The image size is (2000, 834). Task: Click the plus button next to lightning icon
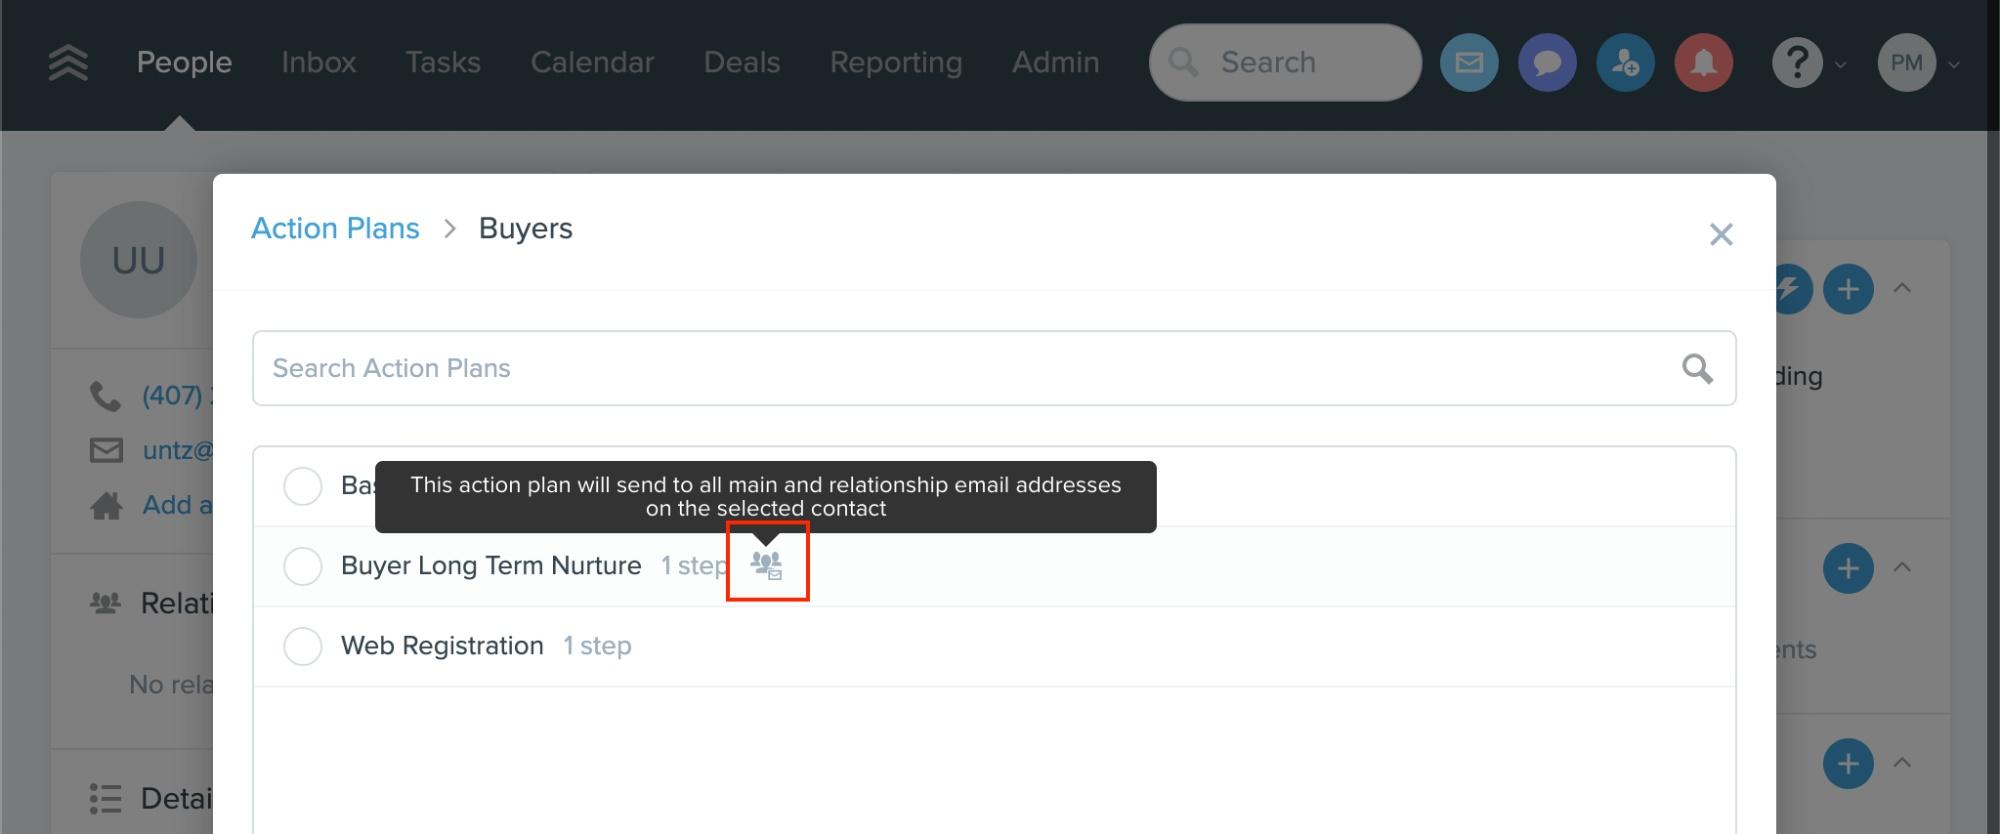(1848, 289)
